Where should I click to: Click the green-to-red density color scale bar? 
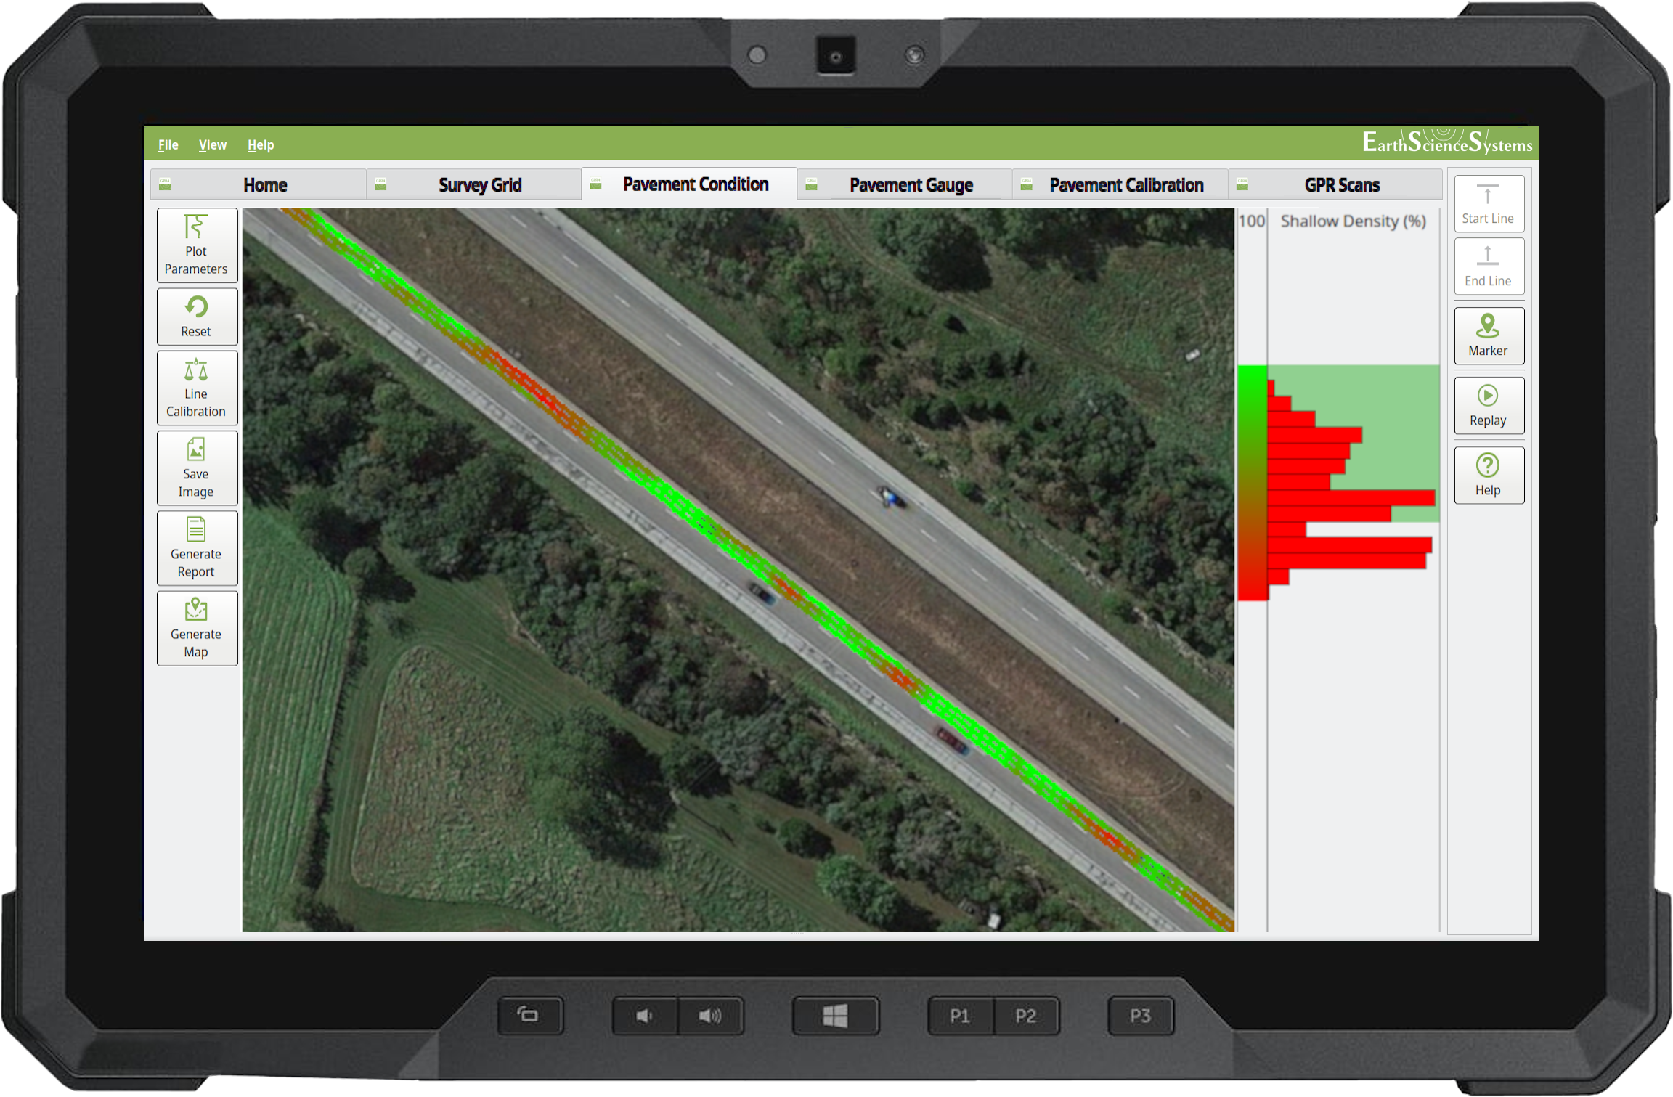point(1252,482)
